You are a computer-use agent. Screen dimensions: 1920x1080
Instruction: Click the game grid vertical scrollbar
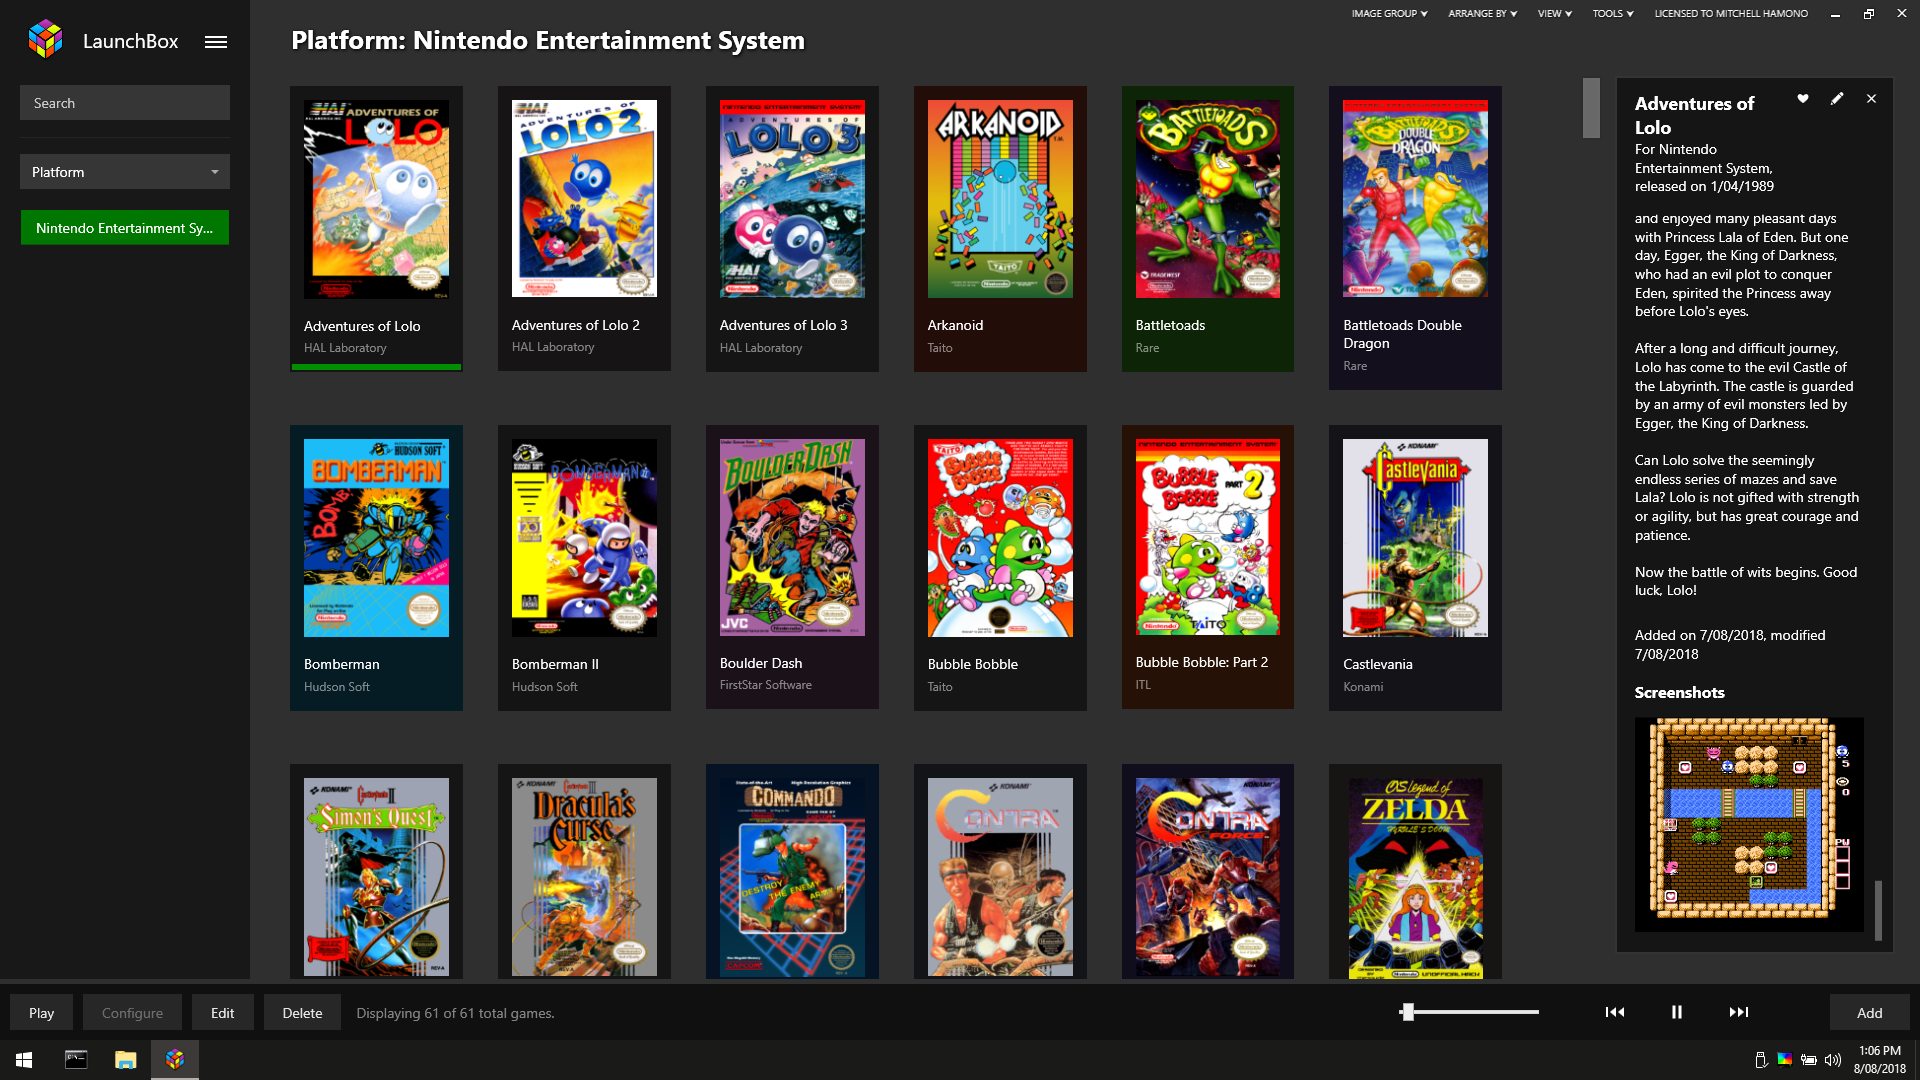tap(1591, 108)
